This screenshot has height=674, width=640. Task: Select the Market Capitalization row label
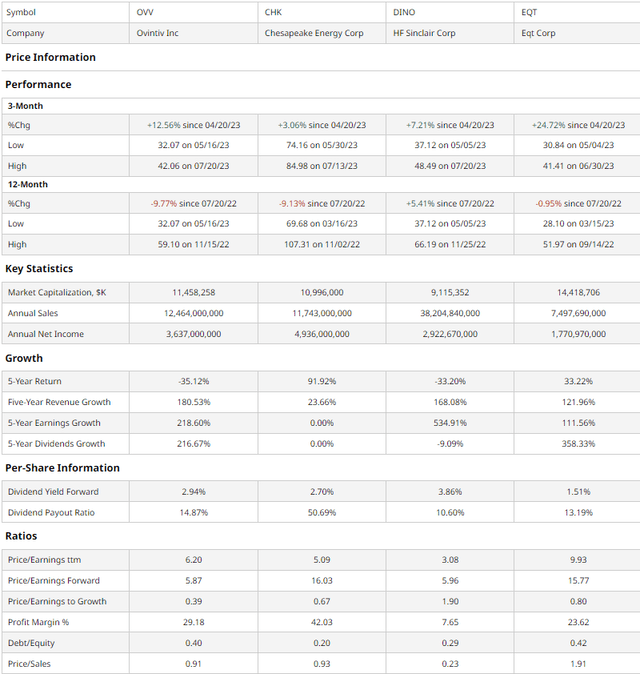click(x=57, y=292)
